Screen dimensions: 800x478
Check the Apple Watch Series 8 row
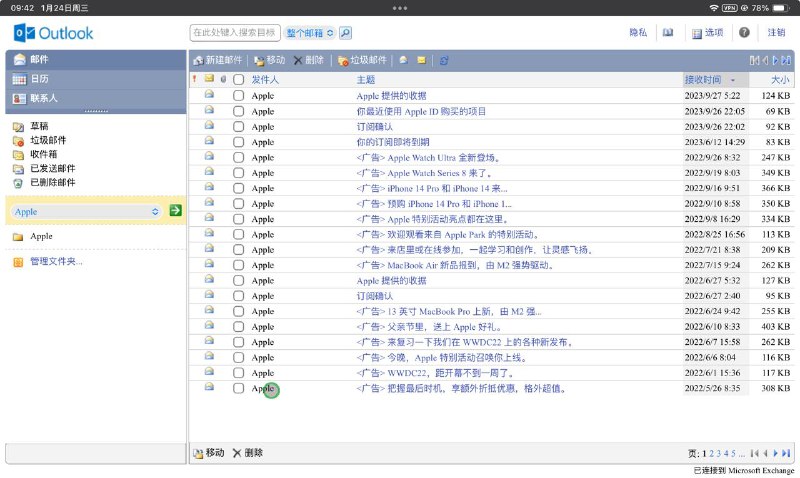(238, 173)
